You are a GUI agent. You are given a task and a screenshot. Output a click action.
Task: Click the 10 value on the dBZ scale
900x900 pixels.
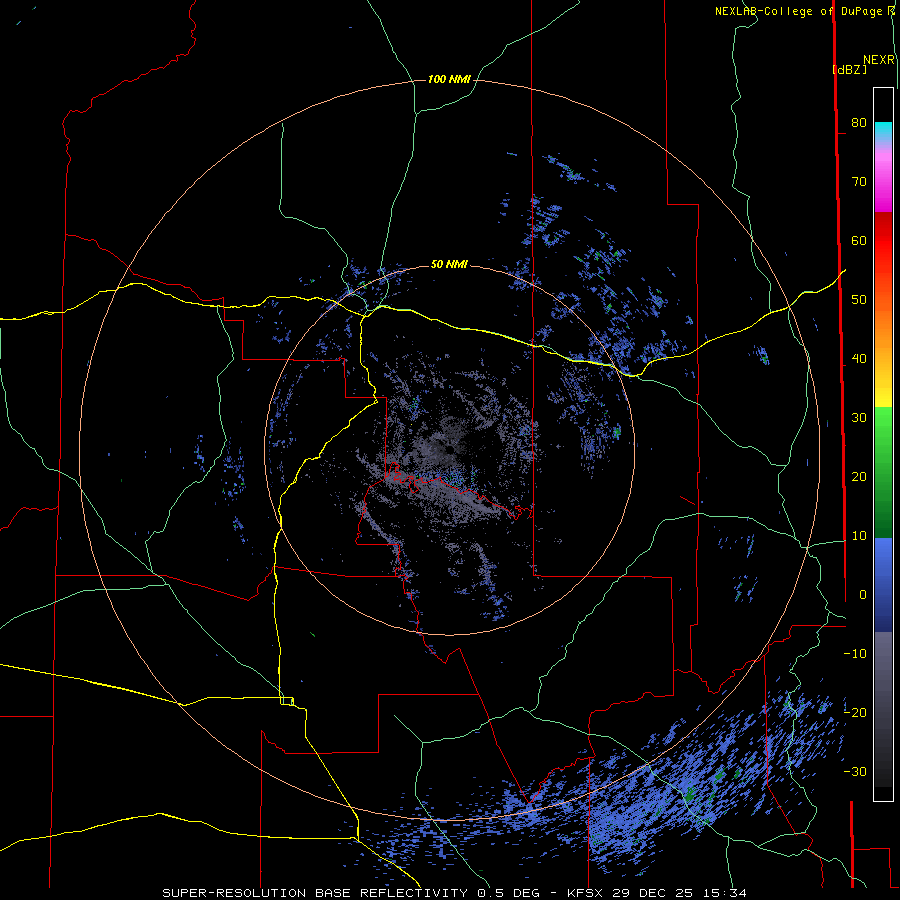859,536
